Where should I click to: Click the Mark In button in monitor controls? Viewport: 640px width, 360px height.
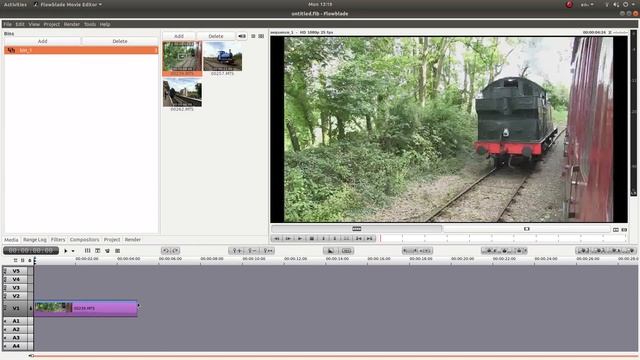tap(323, 238)
